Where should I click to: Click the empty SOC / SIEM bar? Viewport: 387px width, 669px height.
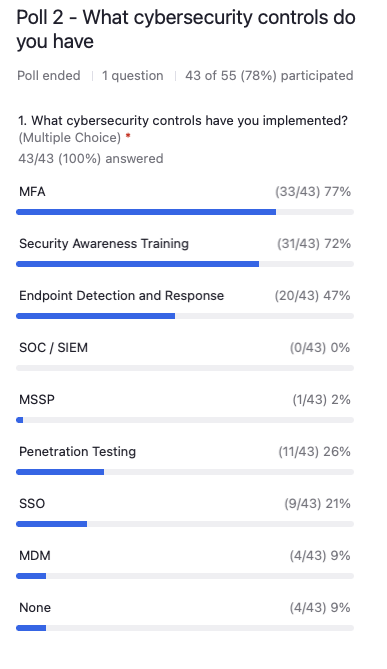[185, 368]
